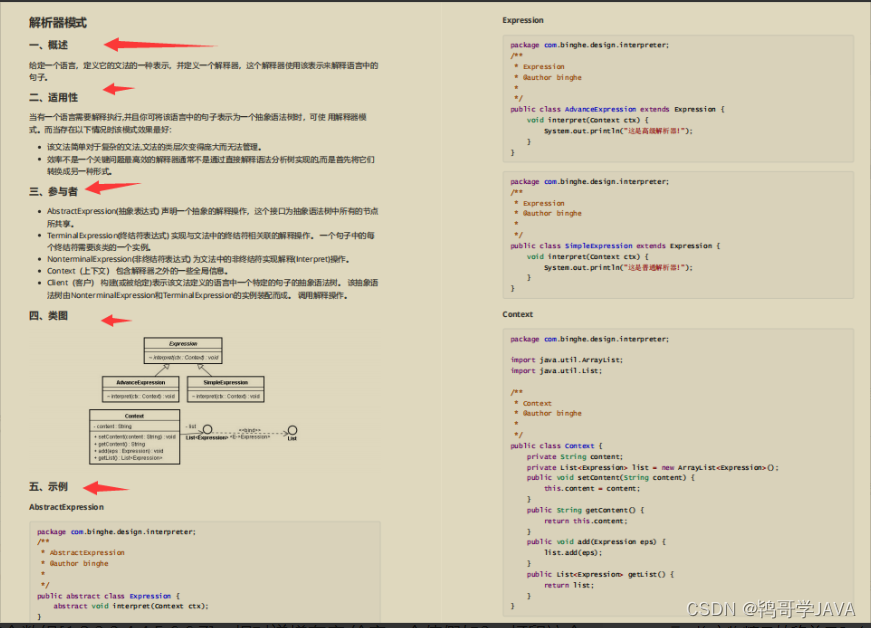Click the heading 四、类图

48,316
